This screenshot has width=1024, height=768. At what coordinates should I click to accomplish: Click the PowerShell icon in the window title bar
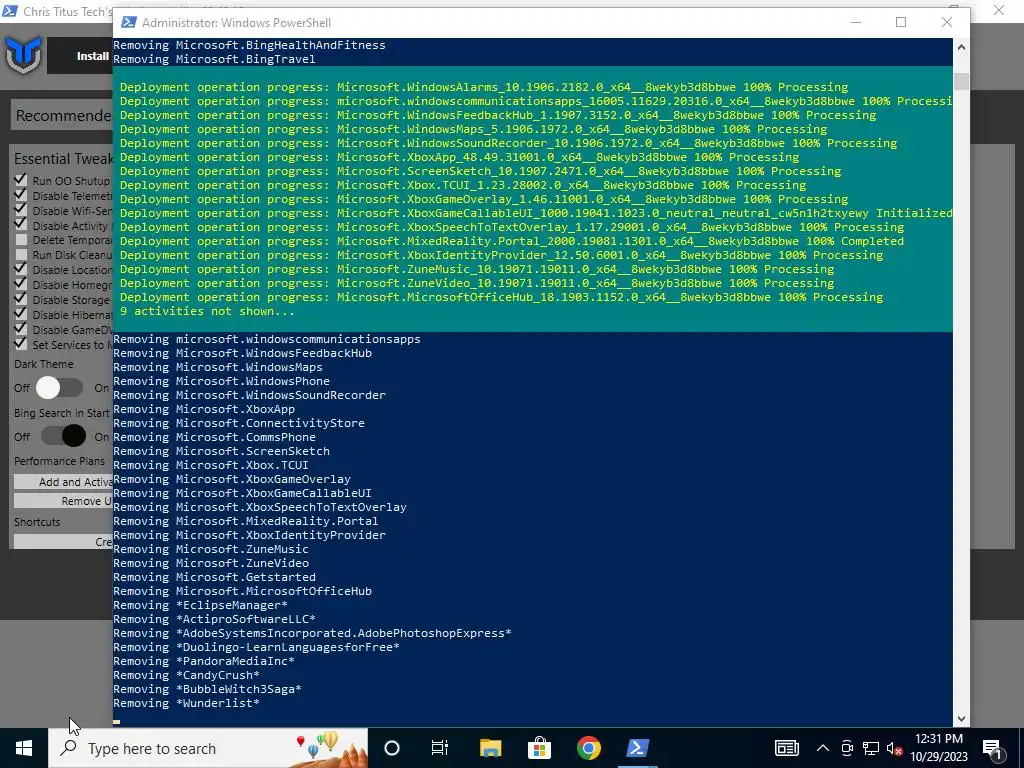tap(129, 22)
